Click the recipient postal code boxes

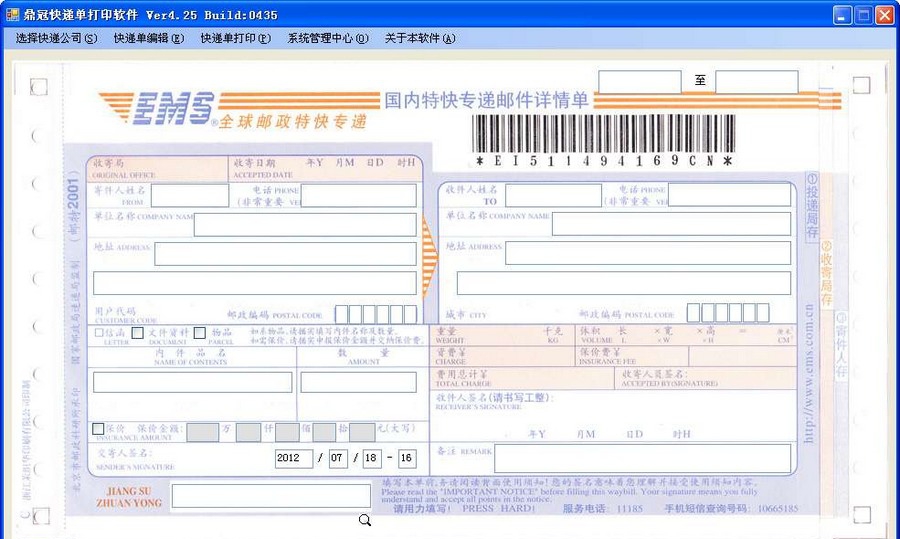point(728,313)
